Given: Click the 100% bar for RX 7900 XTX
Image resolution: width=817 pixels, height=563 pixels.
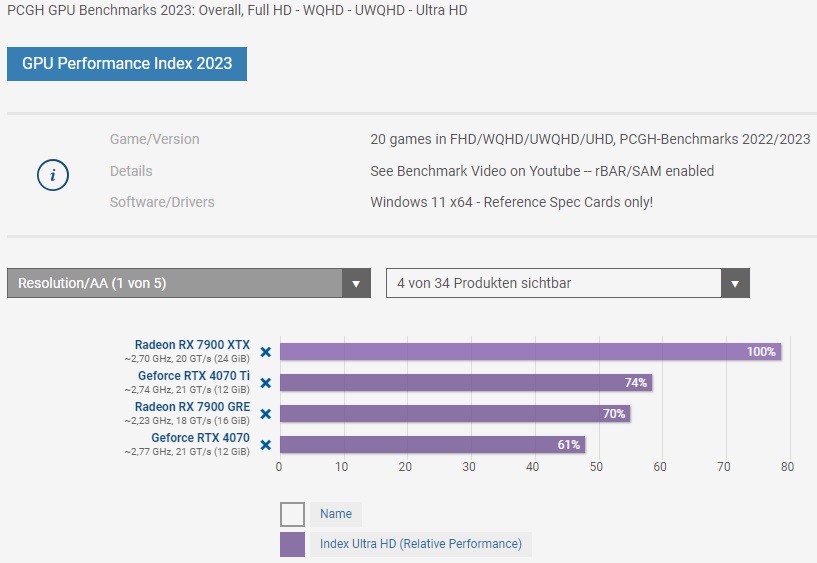Looking at the screenshot, I should click(530, 352).
